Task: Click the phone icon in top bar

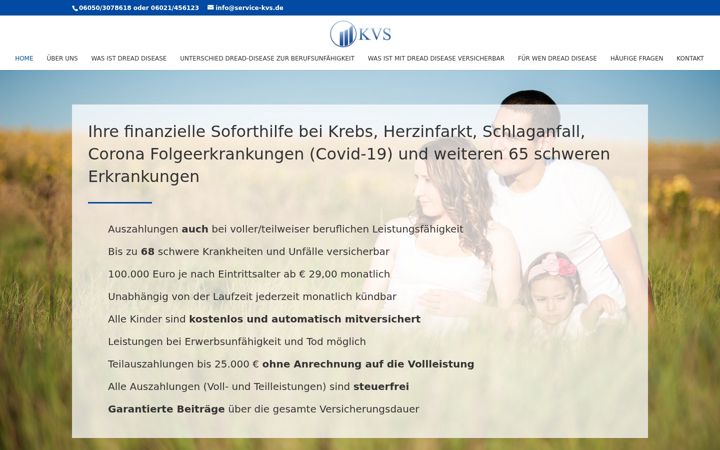Action: tap(75, 8)
